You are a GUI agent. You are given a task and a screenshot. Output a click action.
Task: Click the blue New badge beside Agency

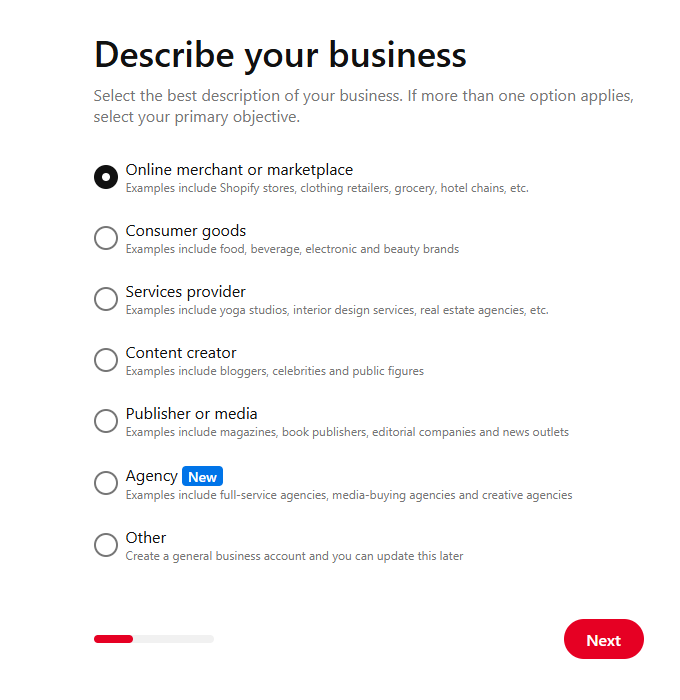(202, 477)
